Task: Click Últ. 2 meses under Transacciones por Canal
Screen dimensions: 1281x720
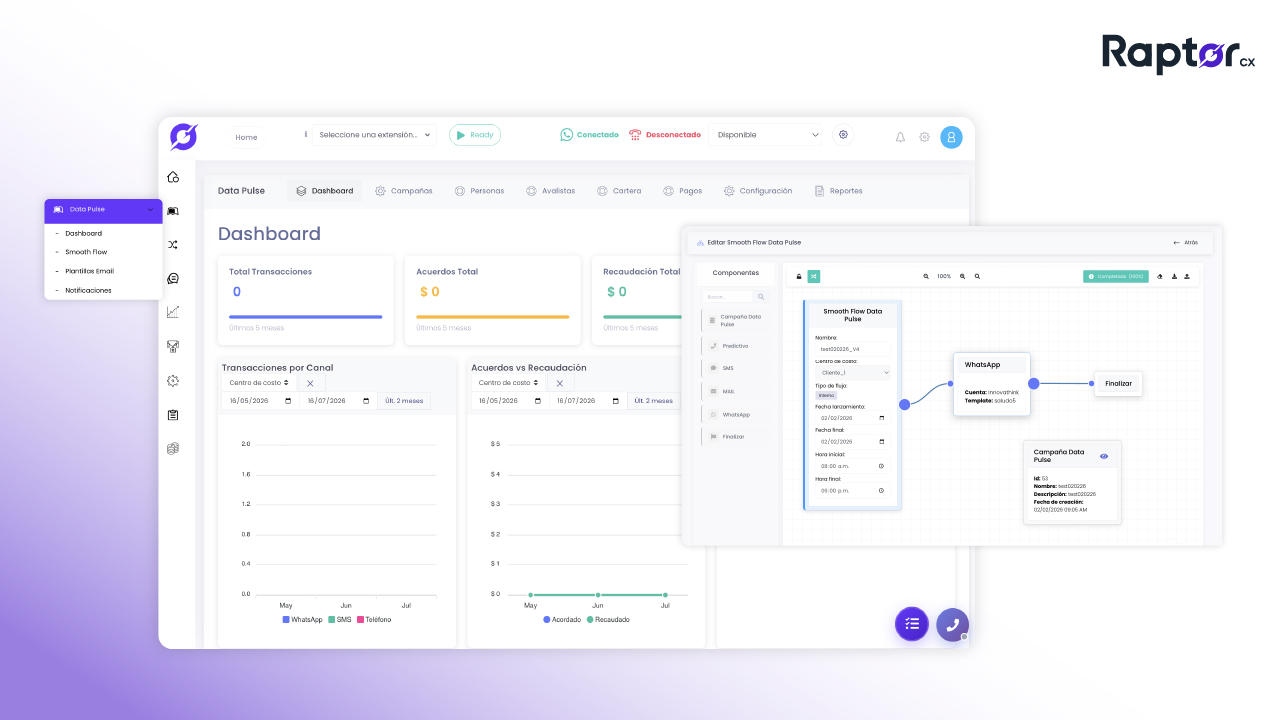Action: click(404, 401)
